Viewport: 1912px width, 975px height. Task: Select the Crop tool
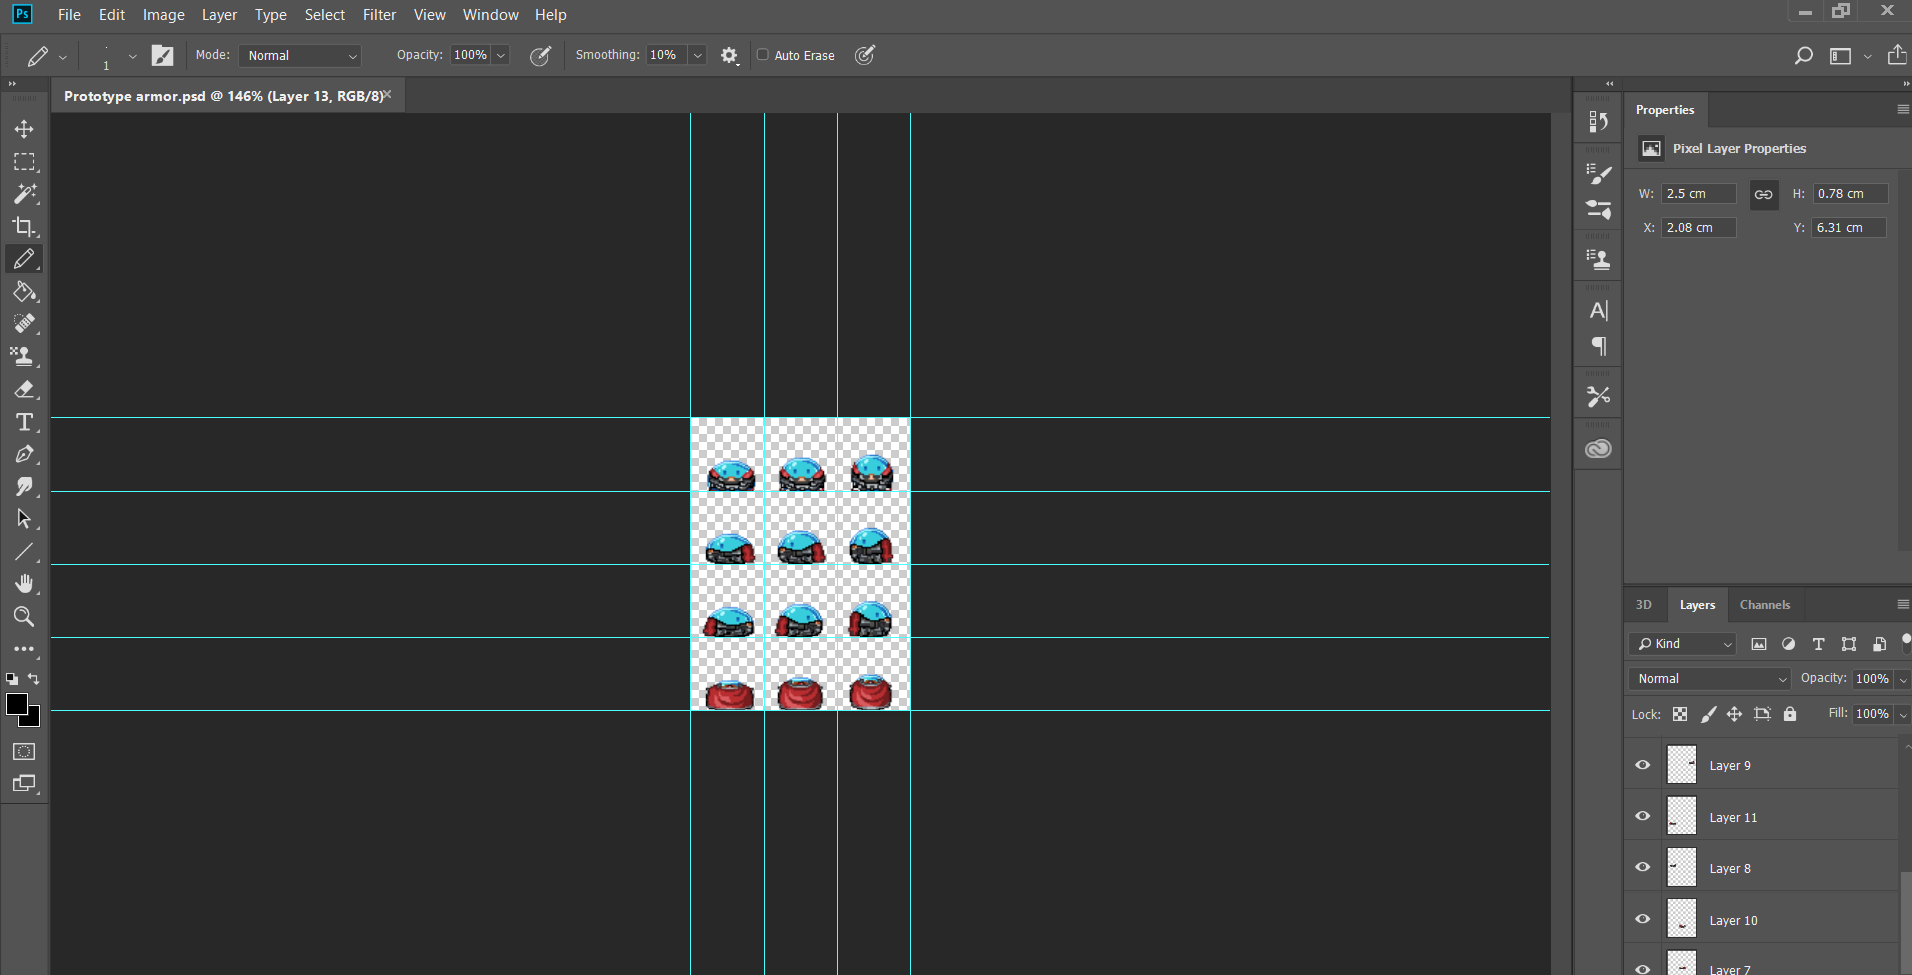(24, 226)
